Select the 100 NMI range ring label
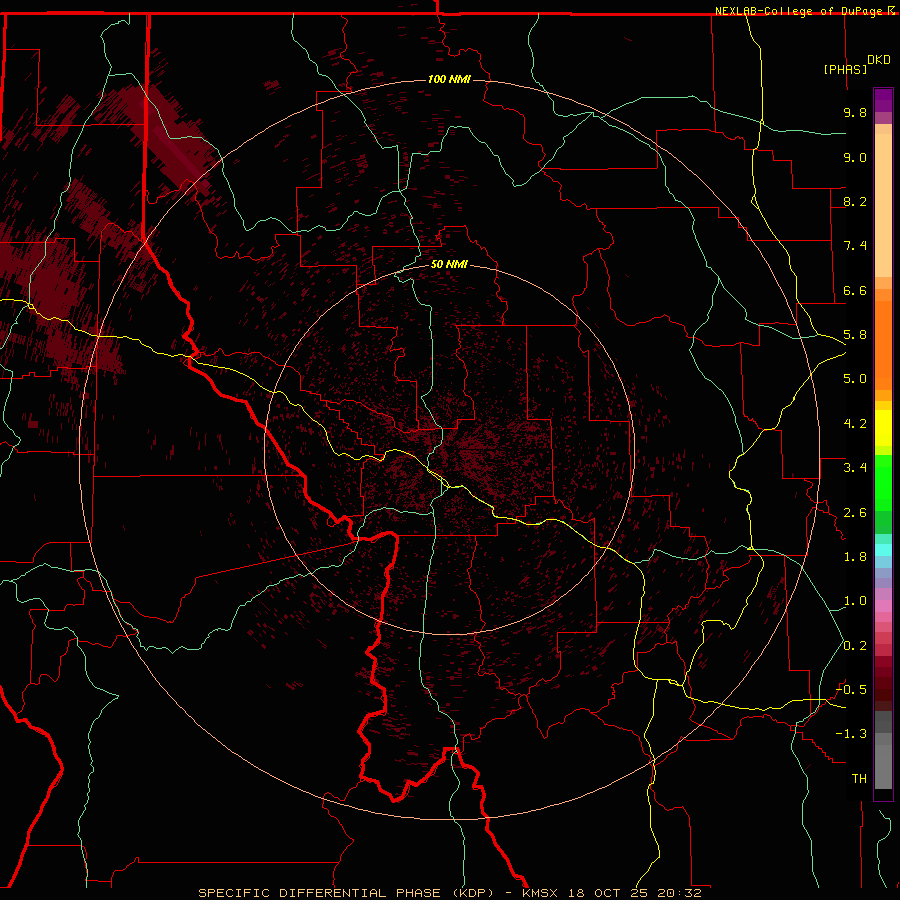 click(x=449, y=79)
